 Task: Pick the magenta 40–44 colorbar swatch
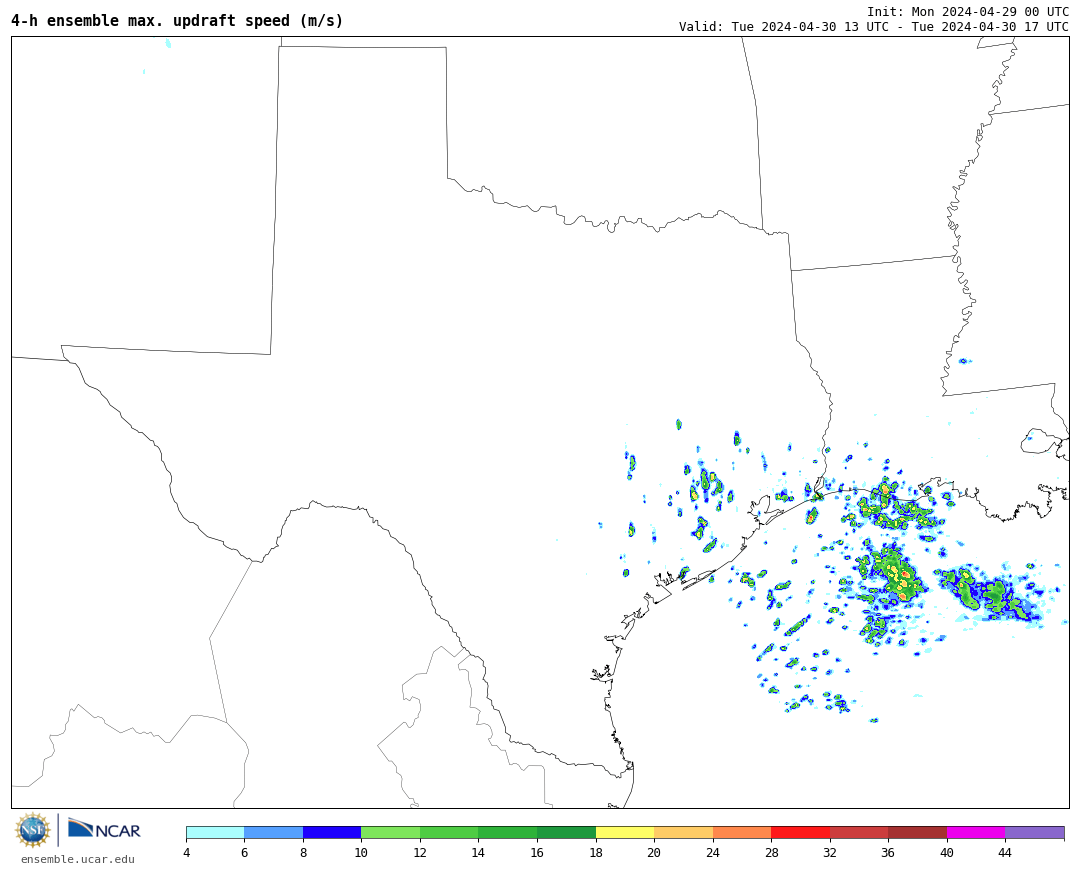click(x=976, y=832)
